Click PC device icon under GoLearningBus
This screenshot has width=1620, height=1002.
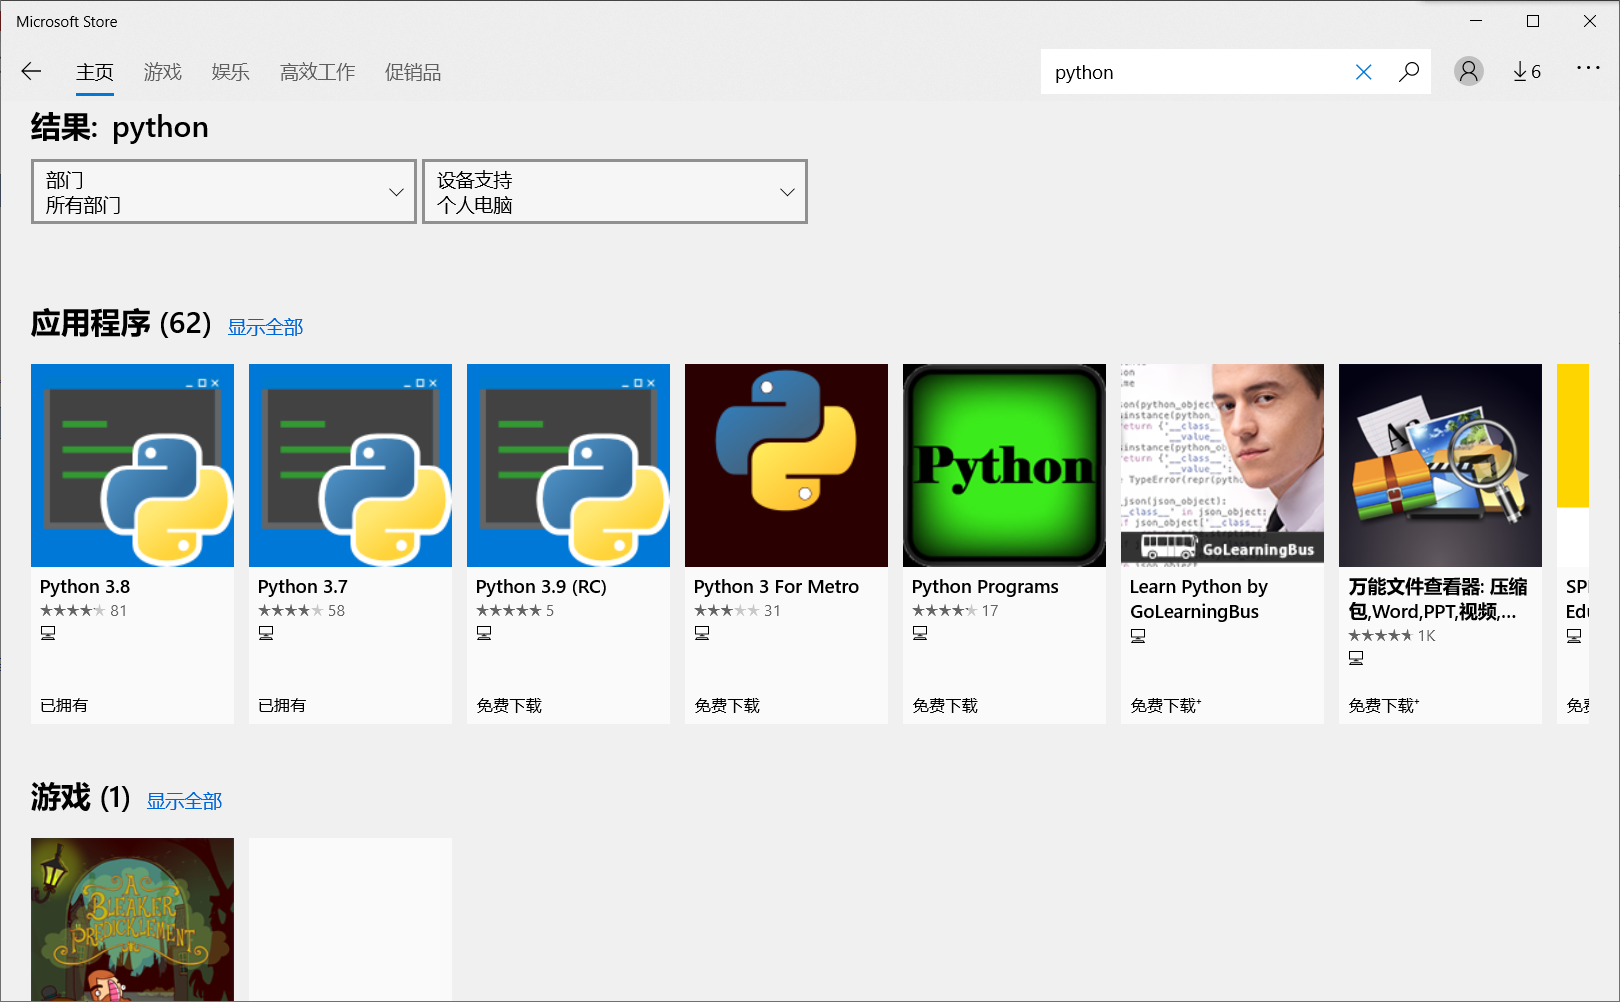1138,636
